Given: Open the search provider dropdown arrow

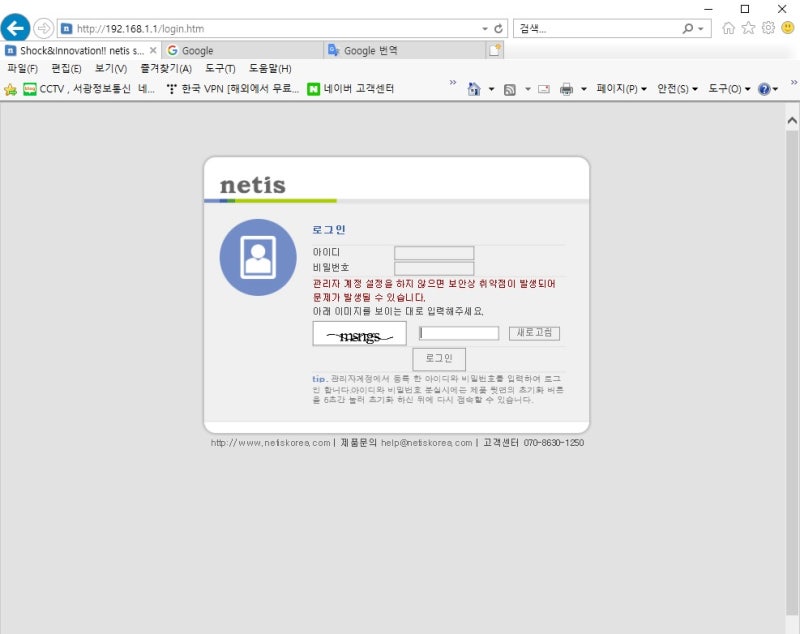Looking at the screenshot, I should 701,29.
